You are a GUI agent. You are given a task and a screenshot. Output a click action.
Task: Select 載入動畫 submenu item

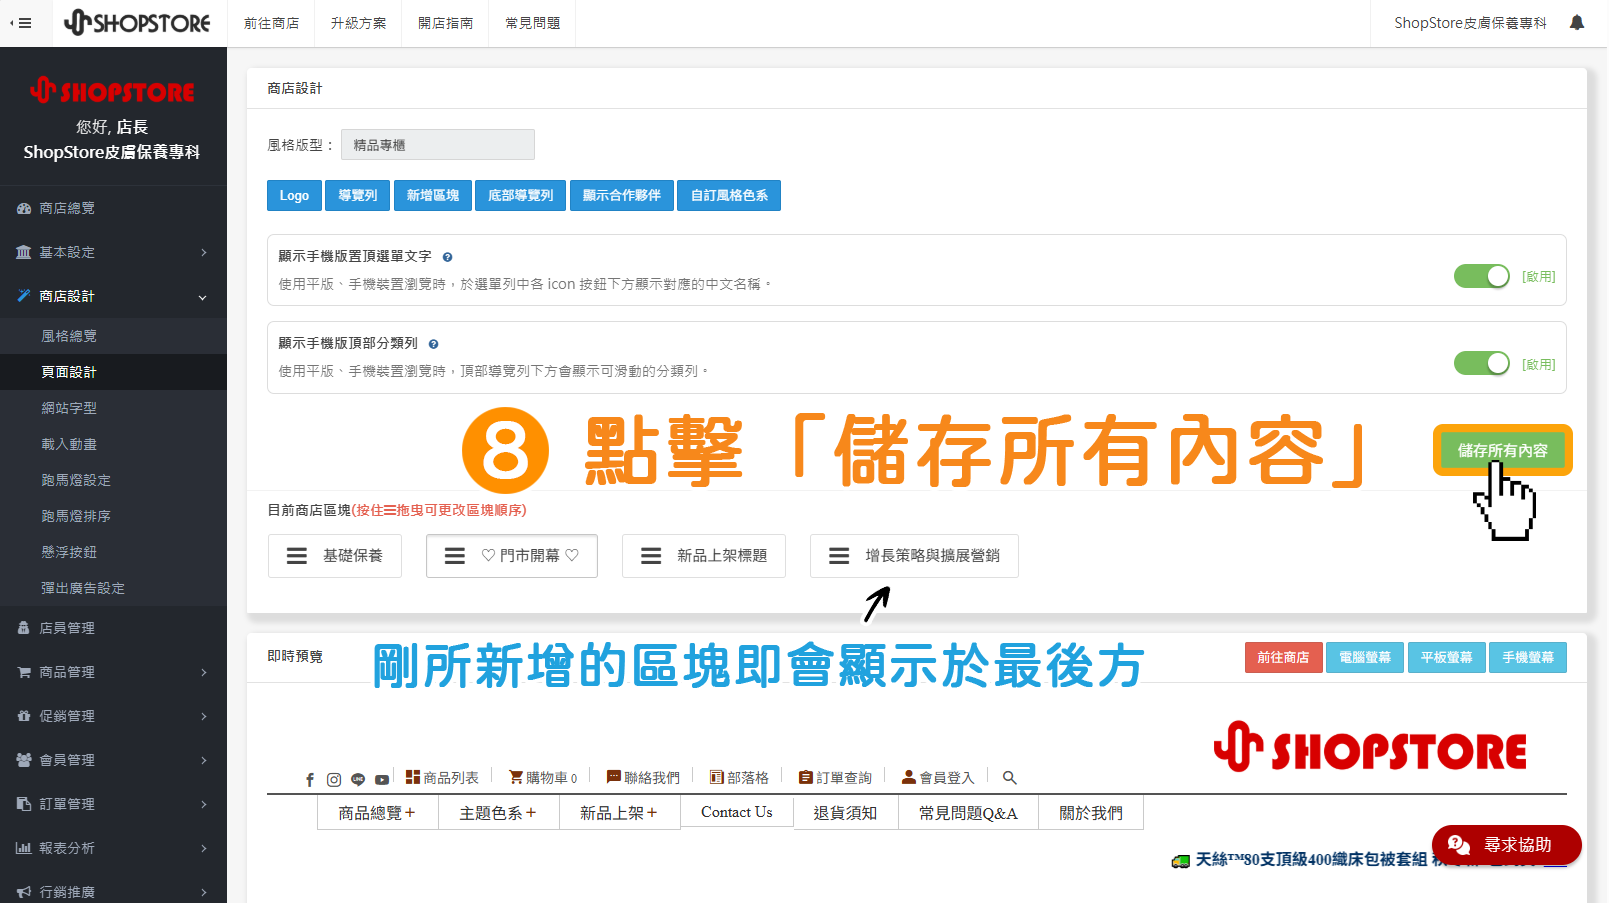(113, 444)
